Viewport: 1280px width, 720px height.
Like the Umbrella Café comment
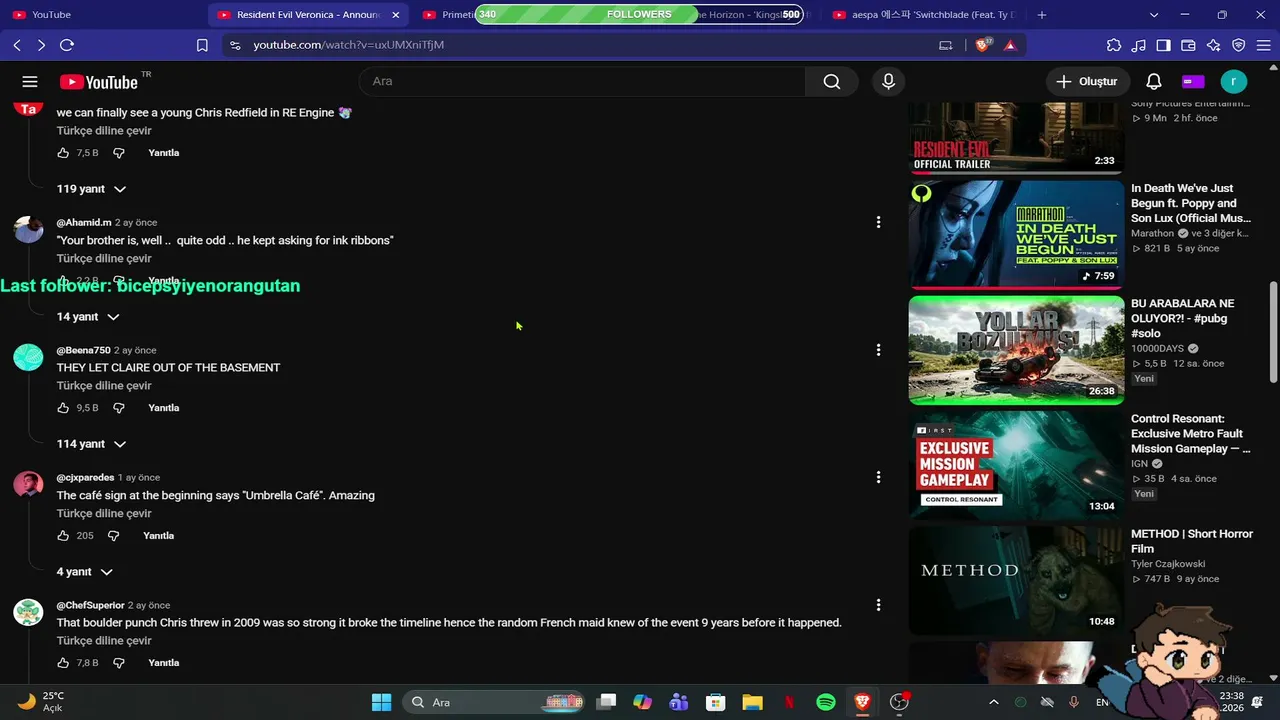click(x=63, y=536)
